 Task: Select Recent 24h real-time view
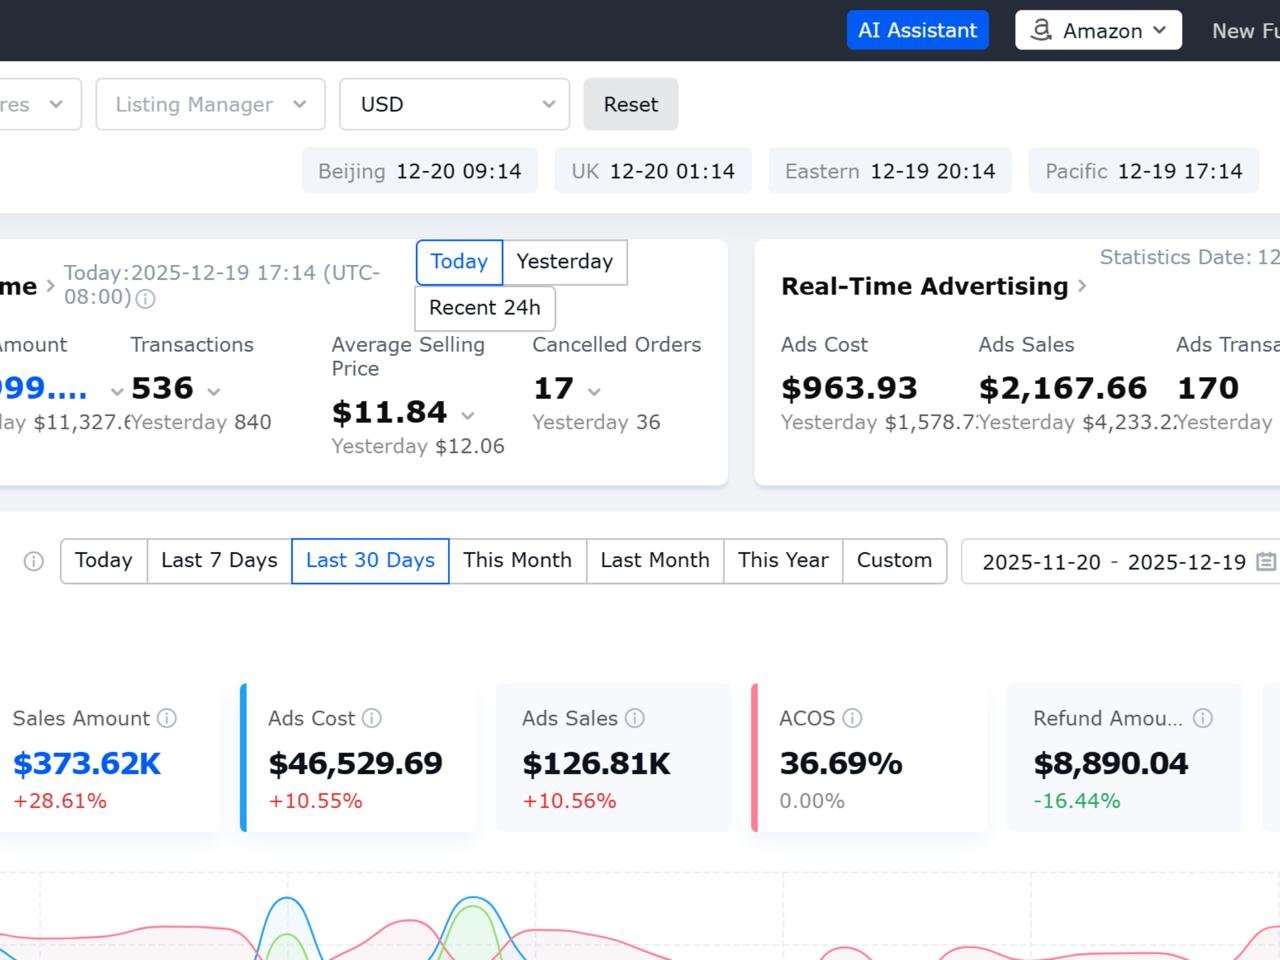pos(485,308)
